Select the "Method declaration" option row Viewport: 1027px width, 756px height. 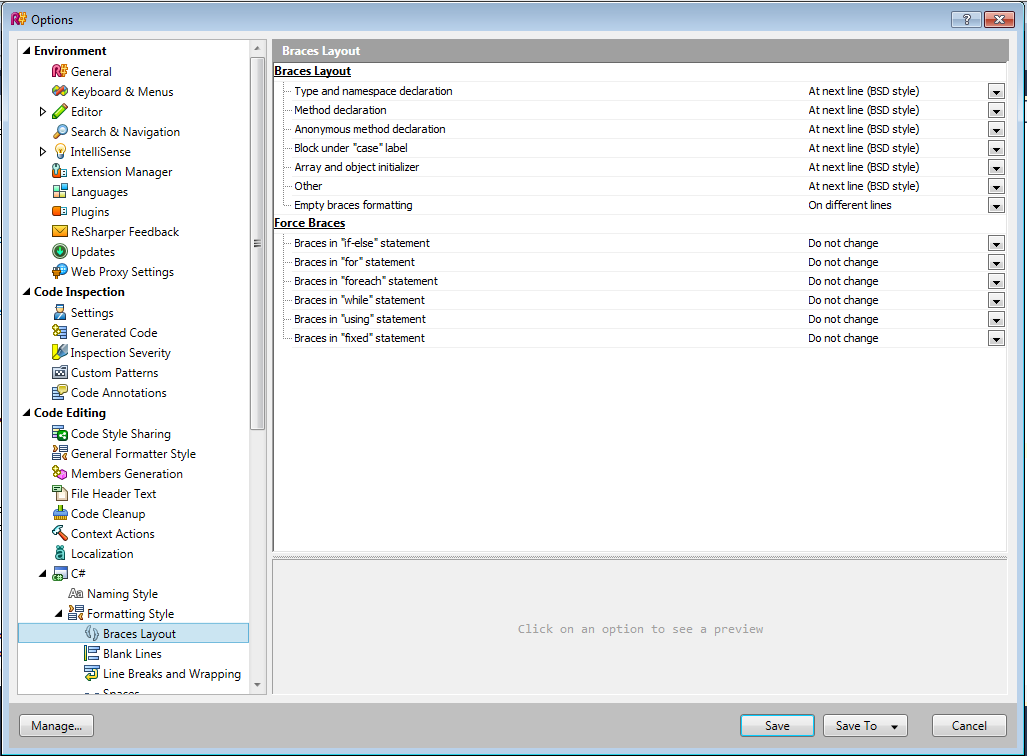coord(639,110)
